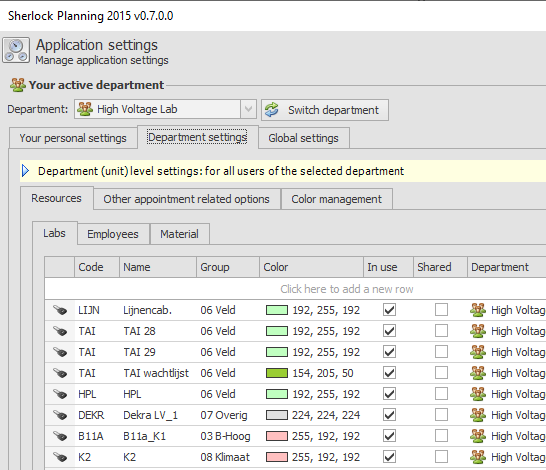
Task: Switch to Your personal settings tab
Action: coord(73,138)
